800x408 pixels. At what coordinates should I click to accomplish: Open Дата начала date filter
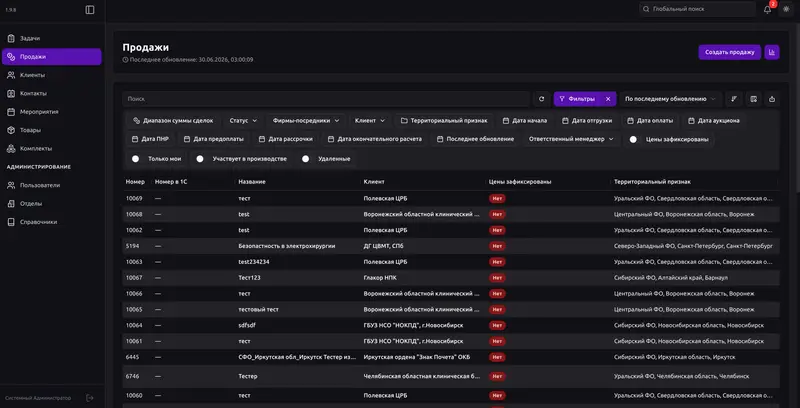(524, 121)
